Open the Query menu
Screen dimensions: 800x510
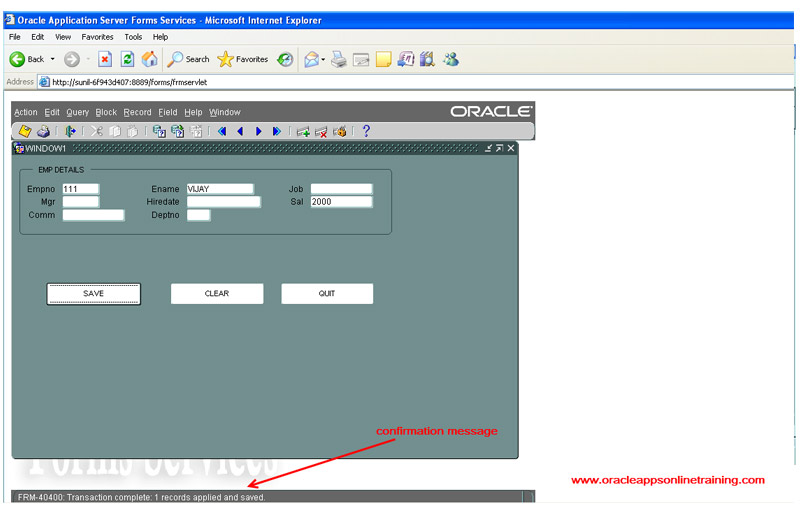coord(78,112)
